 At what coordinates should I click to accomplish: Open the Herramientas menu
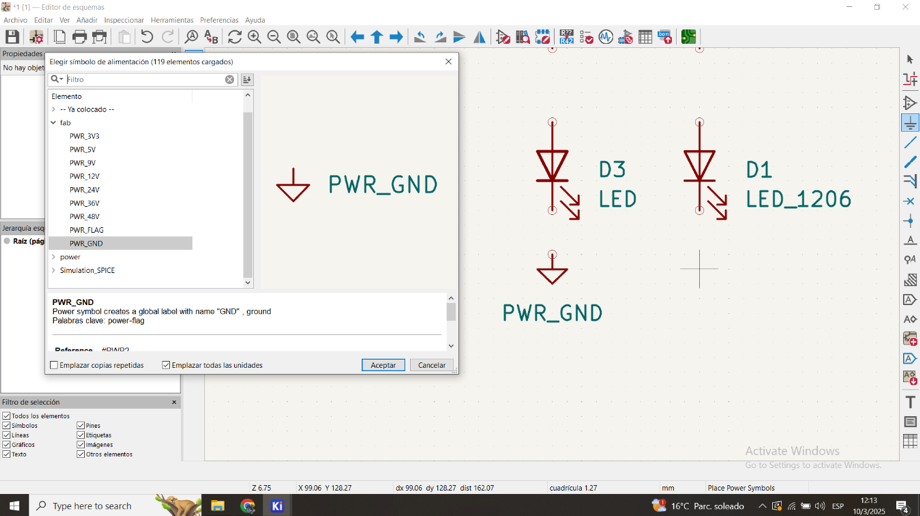click(172, 20)
